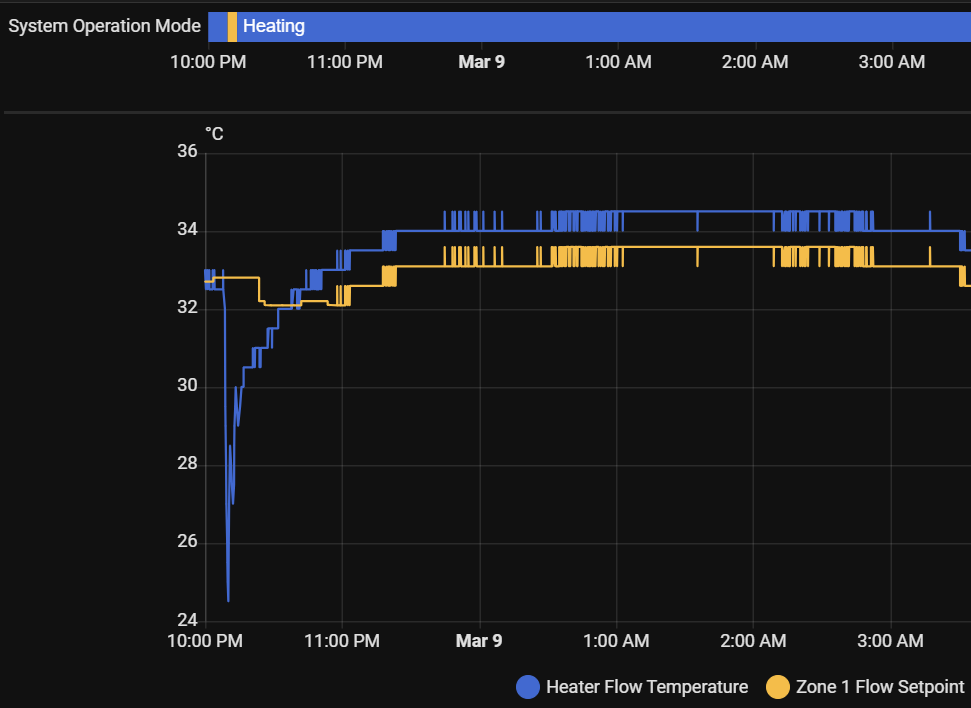The width and height of the screenshot is (971, 708).
Task: Click 10:00 PM on the chart's bottom time axis
Action: [x=207, y=641]
